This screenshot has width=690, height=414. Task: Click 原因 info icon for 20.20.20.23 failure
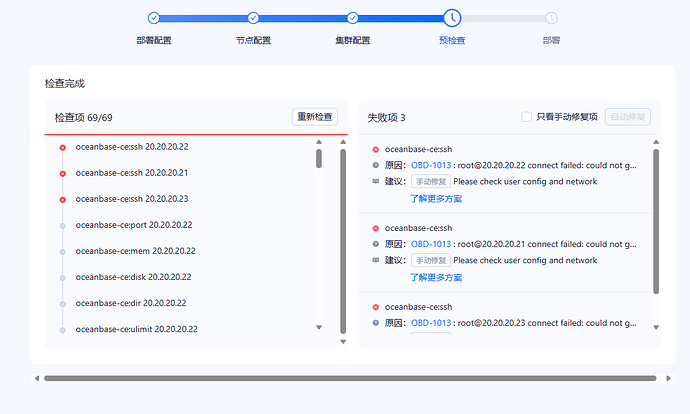point(375,323)
